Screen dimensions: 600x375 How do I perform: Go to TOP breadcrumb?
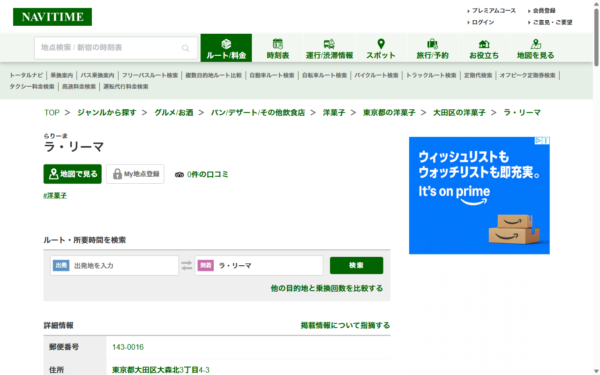coord(52,112)
